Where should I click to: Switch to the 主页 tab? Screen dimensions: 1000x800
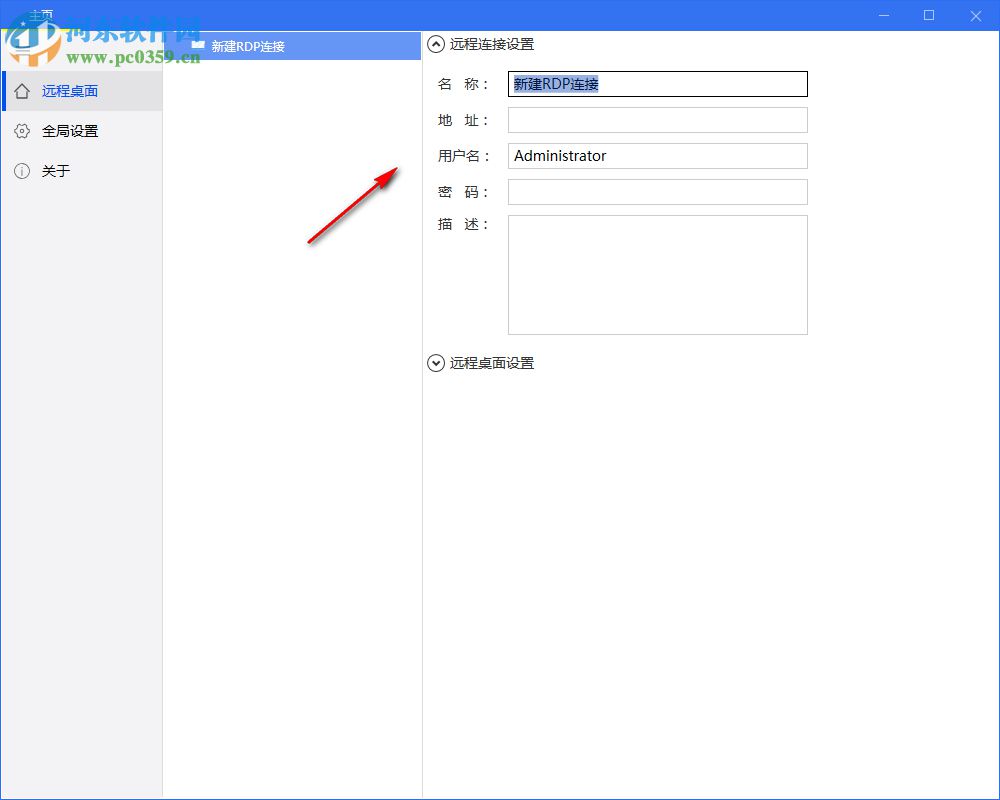[x=43, y=13]
